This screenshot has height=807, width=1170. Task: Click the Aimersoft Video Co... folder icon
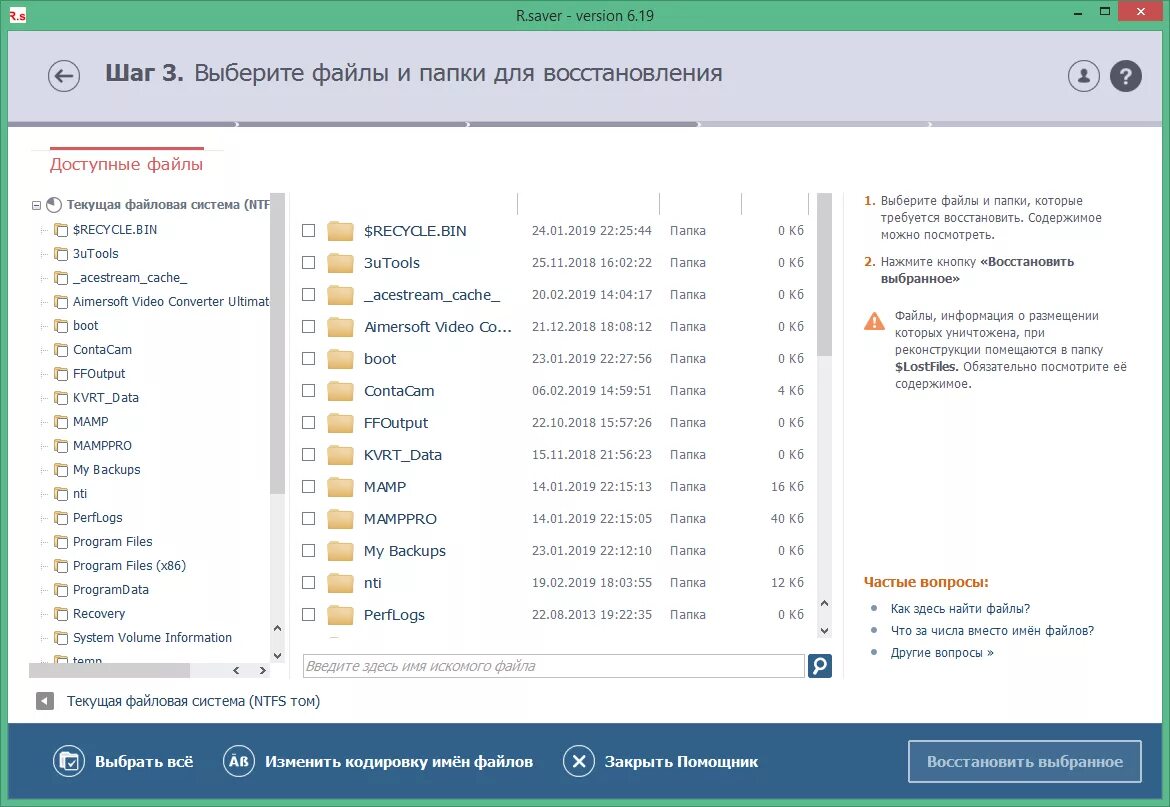(x=340, y=327)
